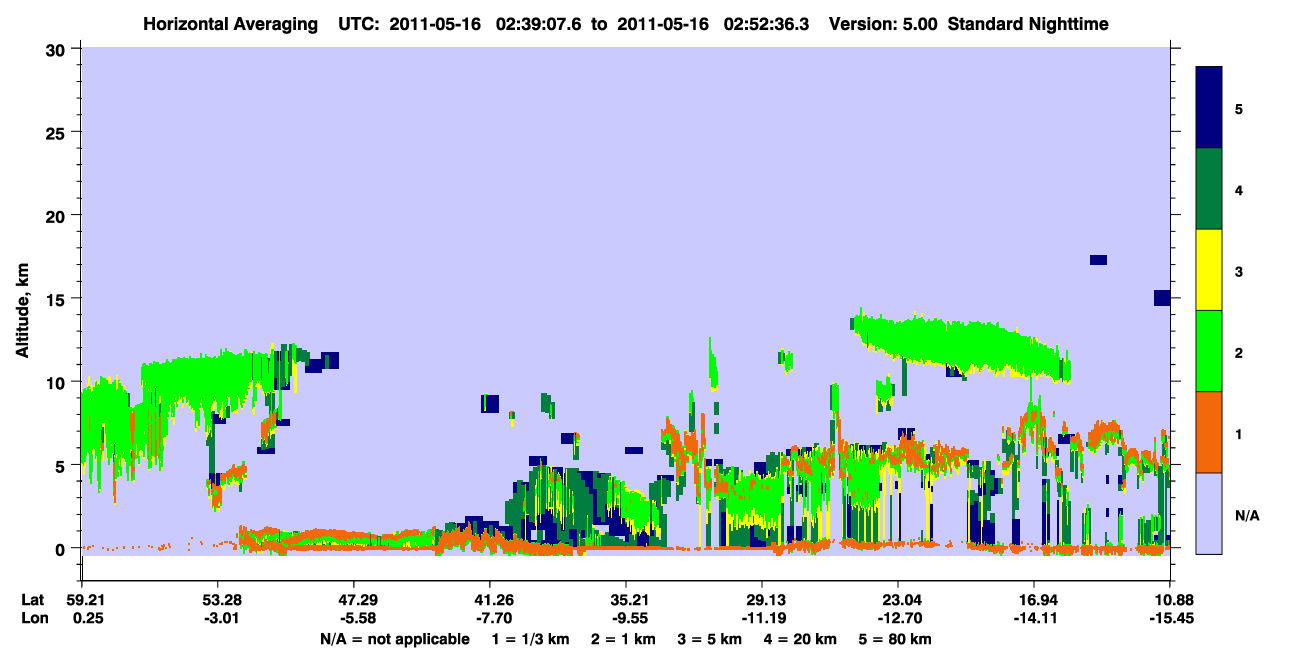Image resolution: width=1300 pixels, height=667 pixels.
Task: Click the 'Standard Nighttime' label
Action: click(1027, 24)
